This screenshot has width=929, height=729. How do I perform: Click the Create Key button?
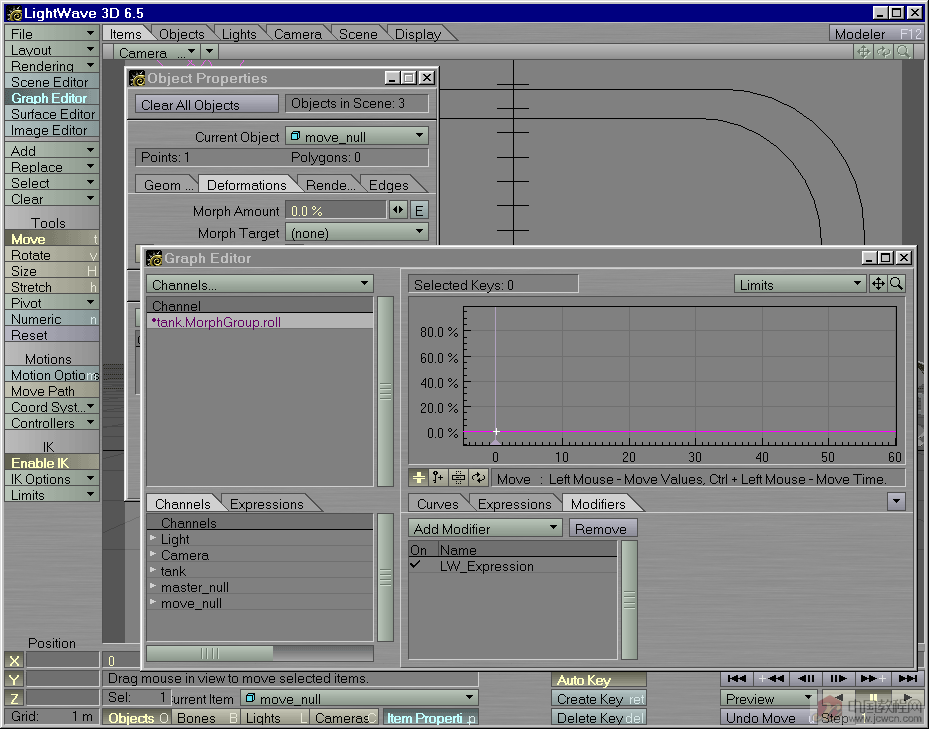coord(598,699)
